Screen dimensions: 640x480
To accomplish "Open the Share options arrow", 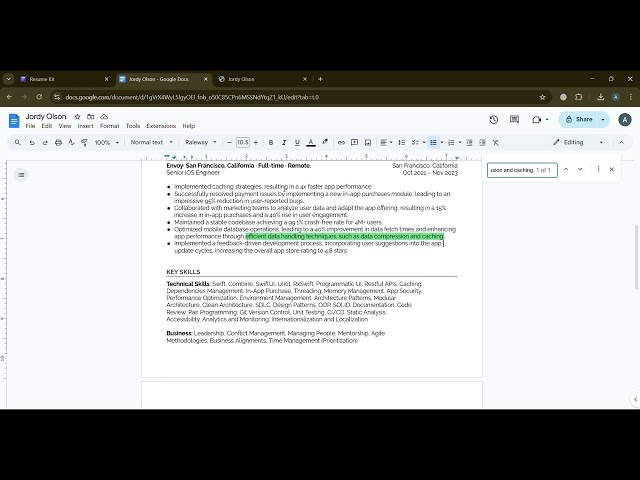I will (603, 120).
